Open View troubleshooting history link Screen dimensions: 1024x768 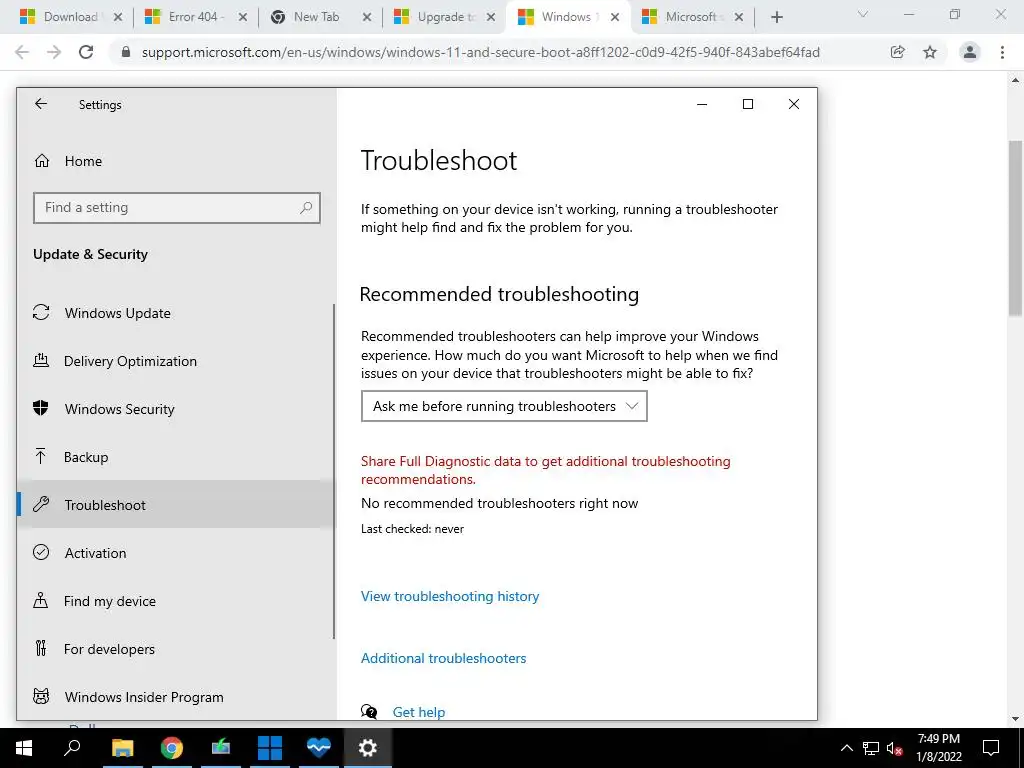pos(450,596)
